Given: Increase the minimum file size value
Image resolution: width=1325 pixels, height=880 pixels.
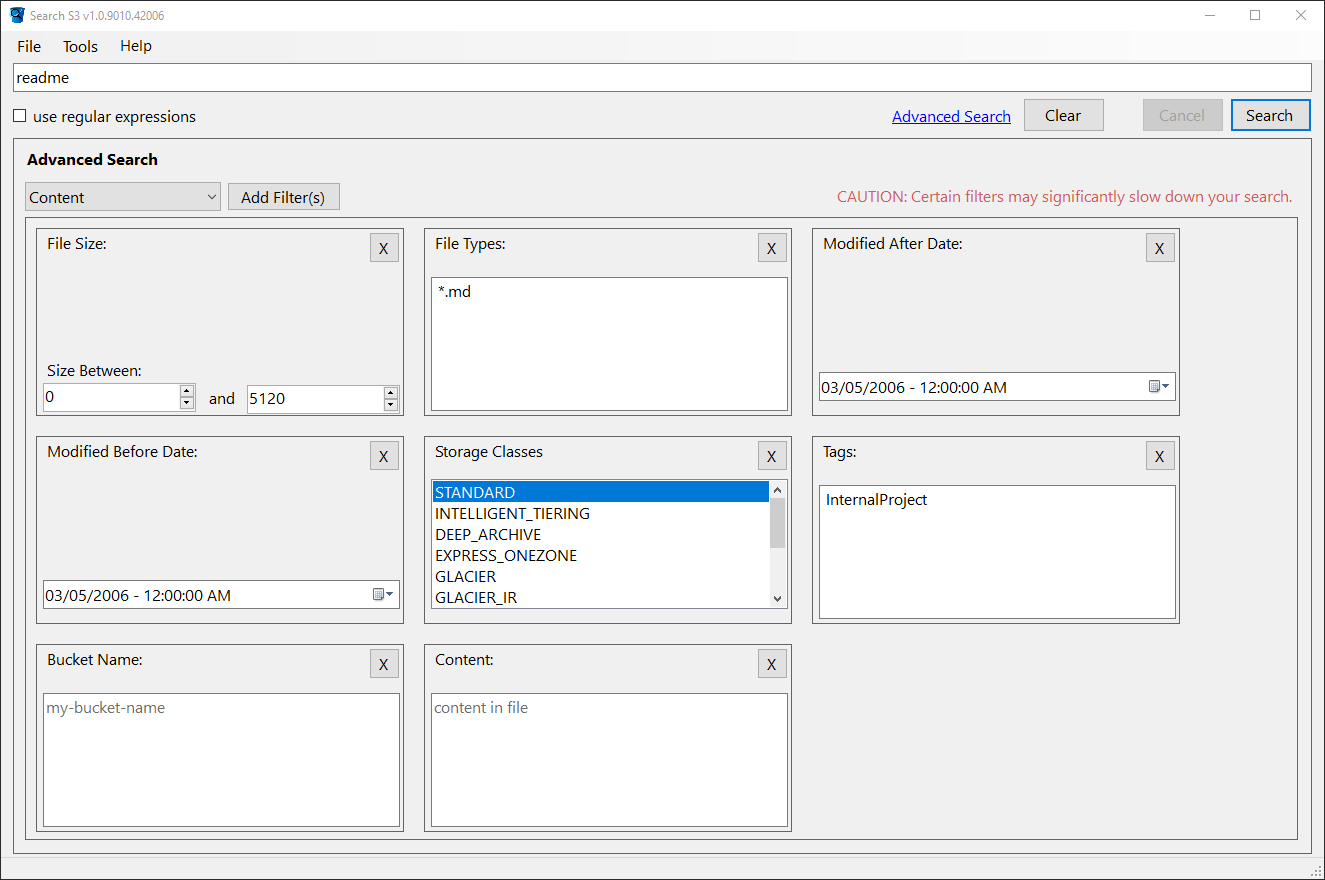Looking at the screenshot, I should (187, 392).
